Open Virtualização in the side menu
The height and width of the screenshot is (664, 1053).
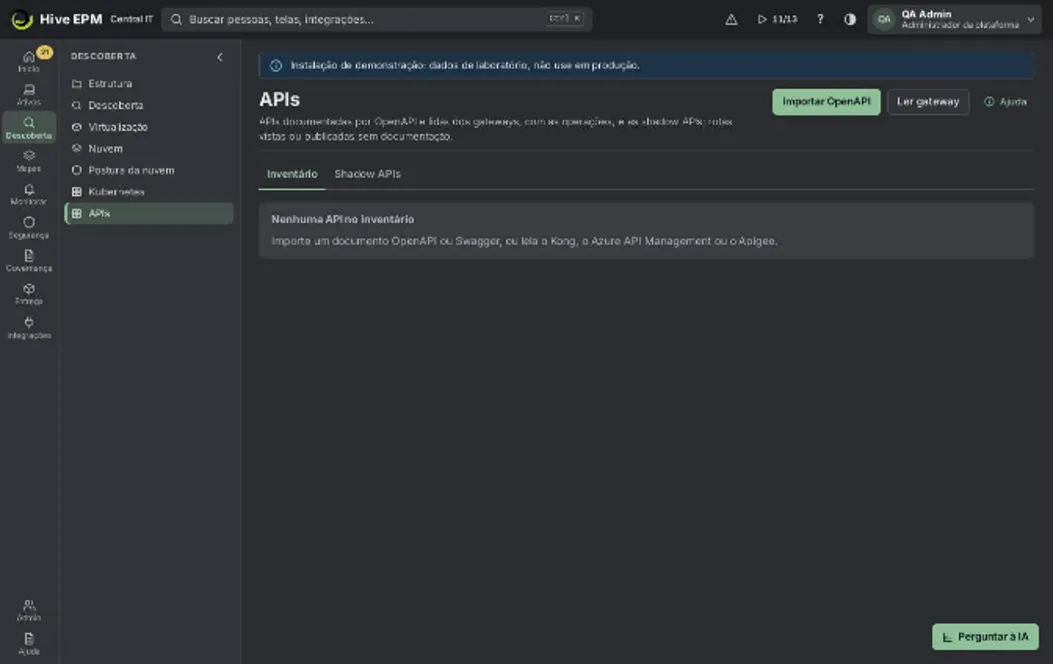point(148,127)
